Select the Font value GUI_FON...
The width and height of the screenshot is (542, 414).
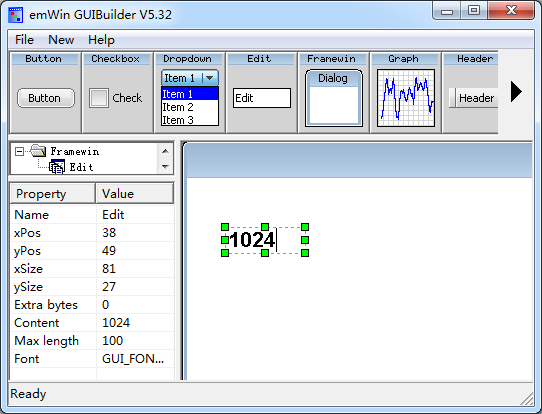(x=135, y=358)
